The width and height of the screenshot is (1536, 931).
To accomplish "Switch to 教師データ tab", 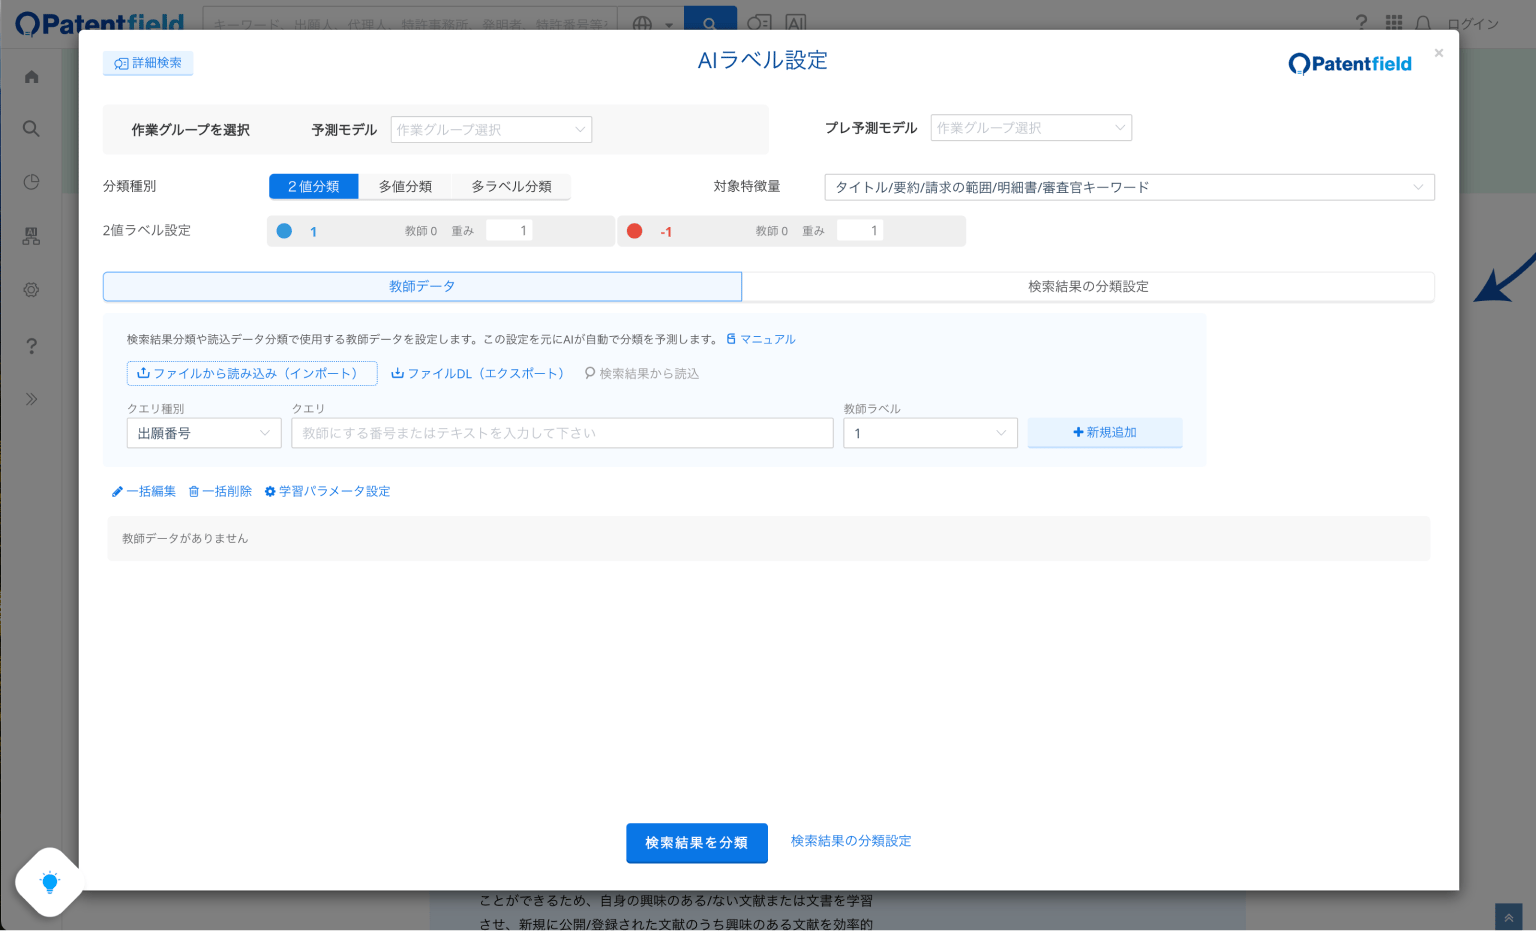I will point(422,287).
